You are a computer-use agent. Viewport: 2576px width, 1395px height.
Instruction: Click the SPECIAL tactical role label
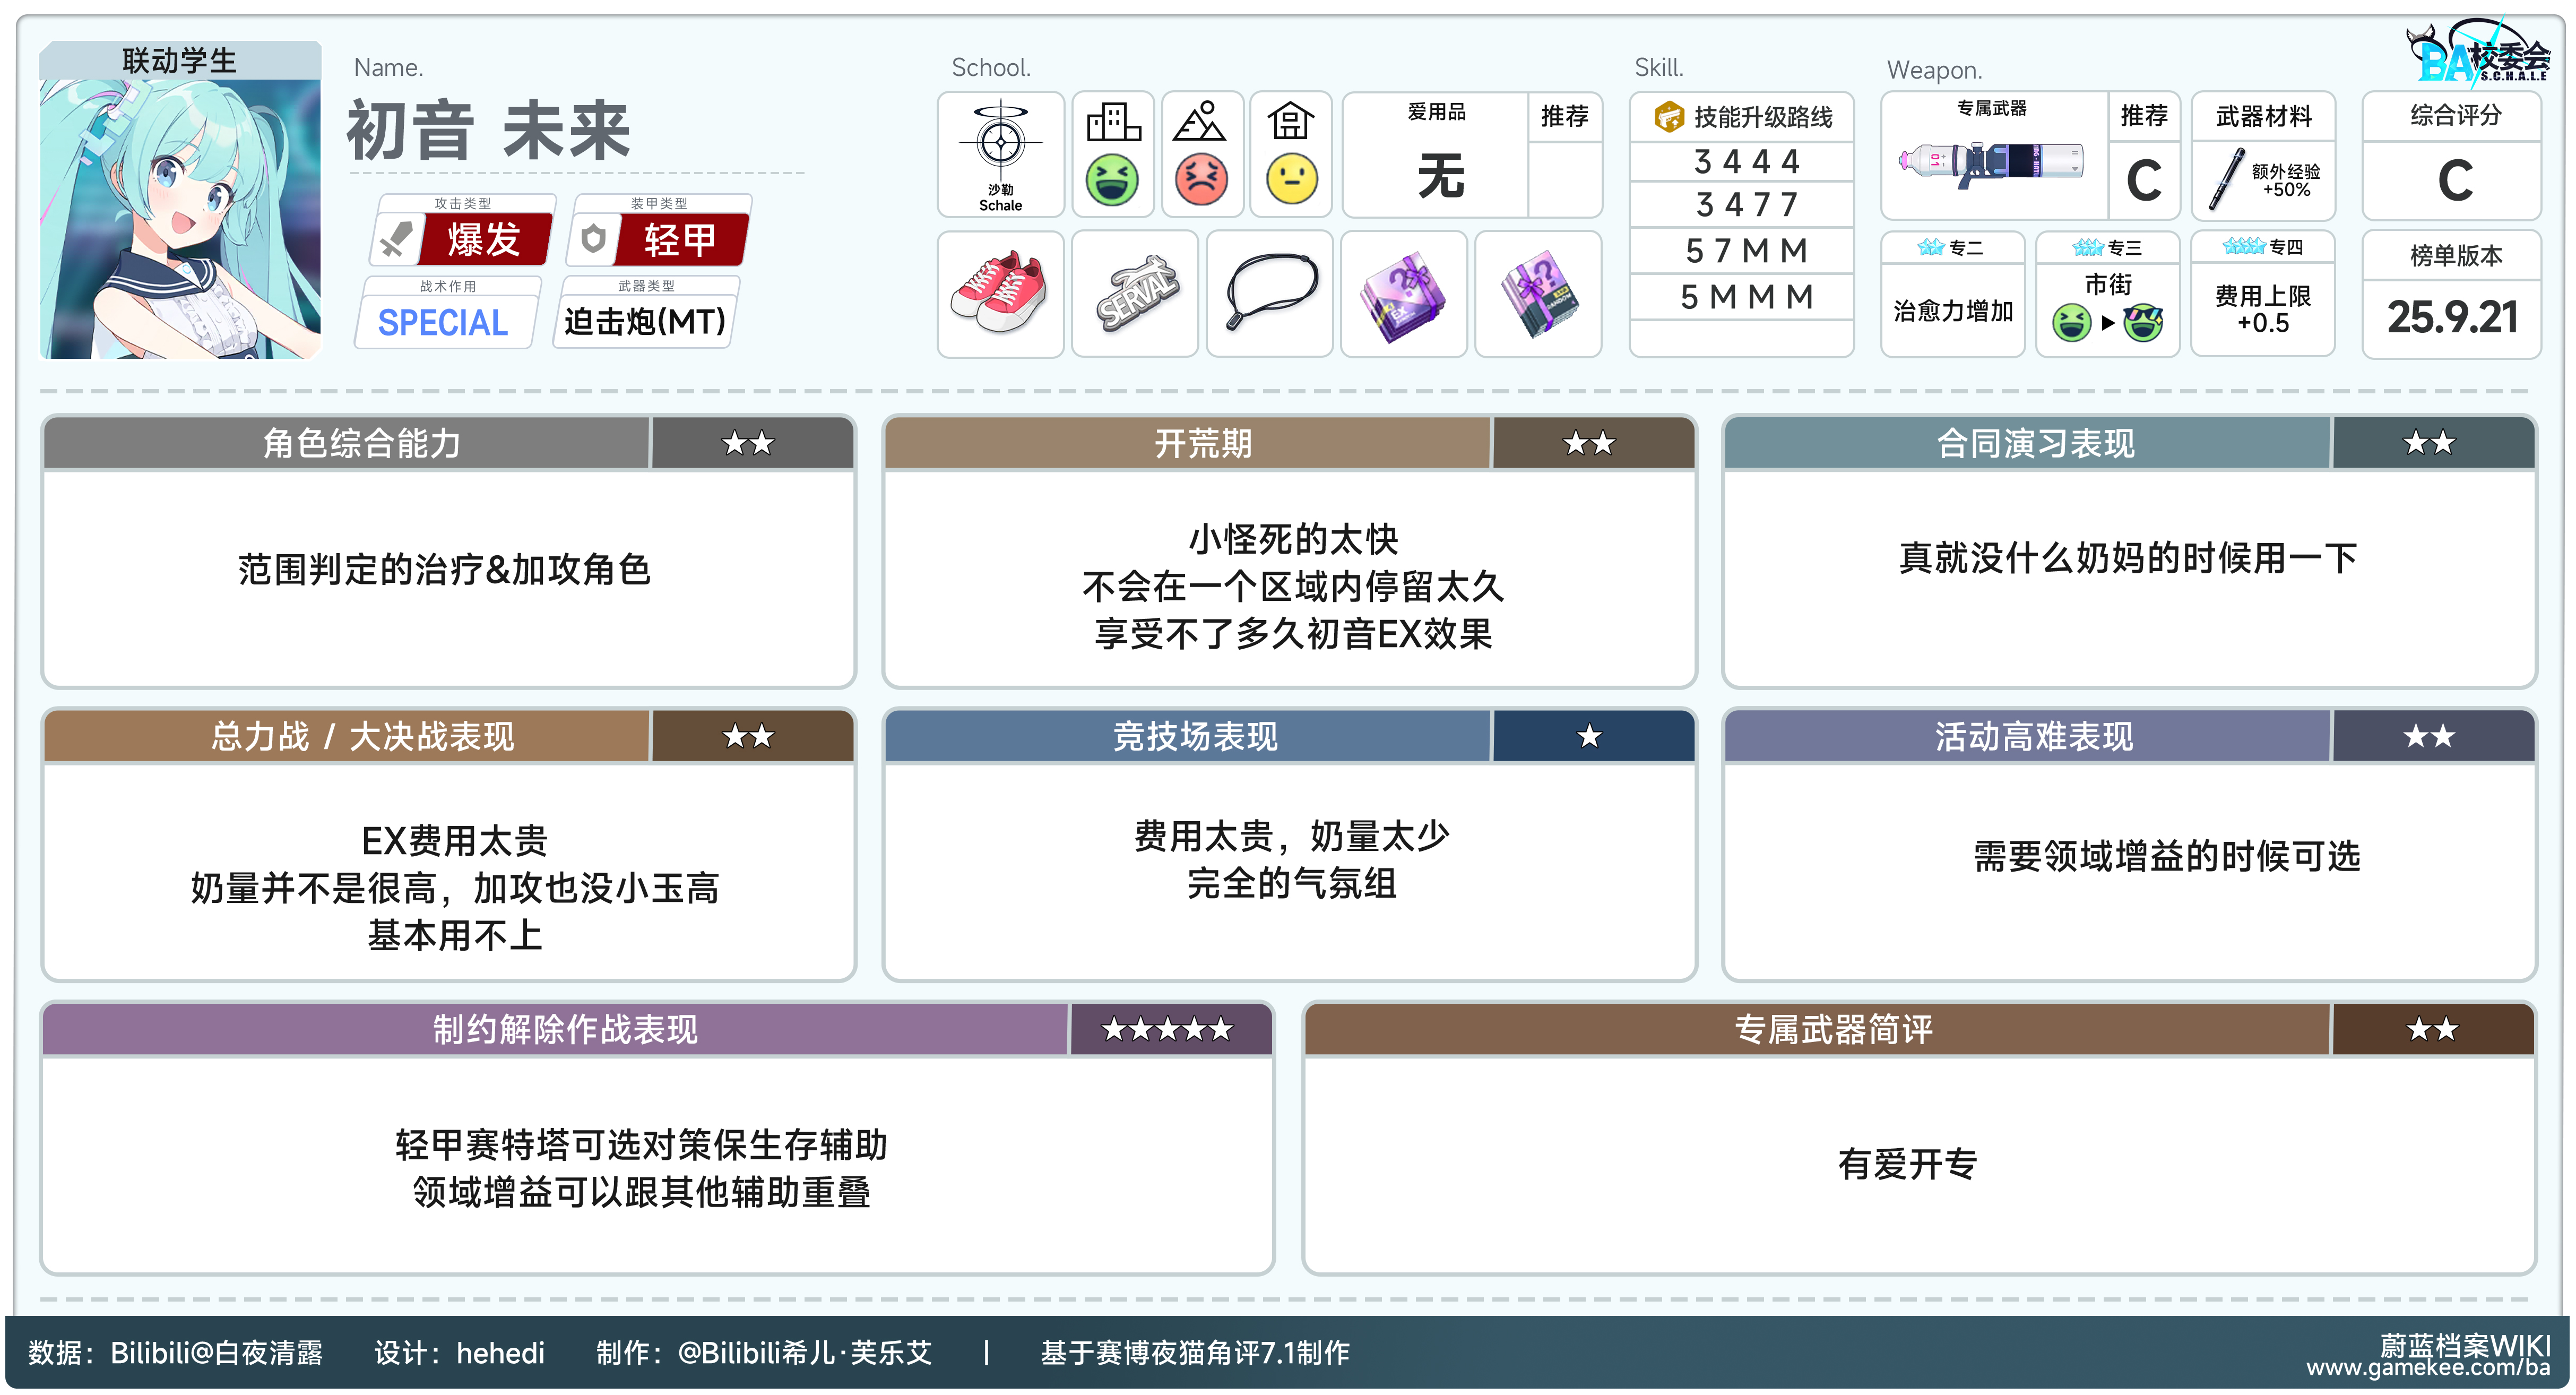point(443,322)
